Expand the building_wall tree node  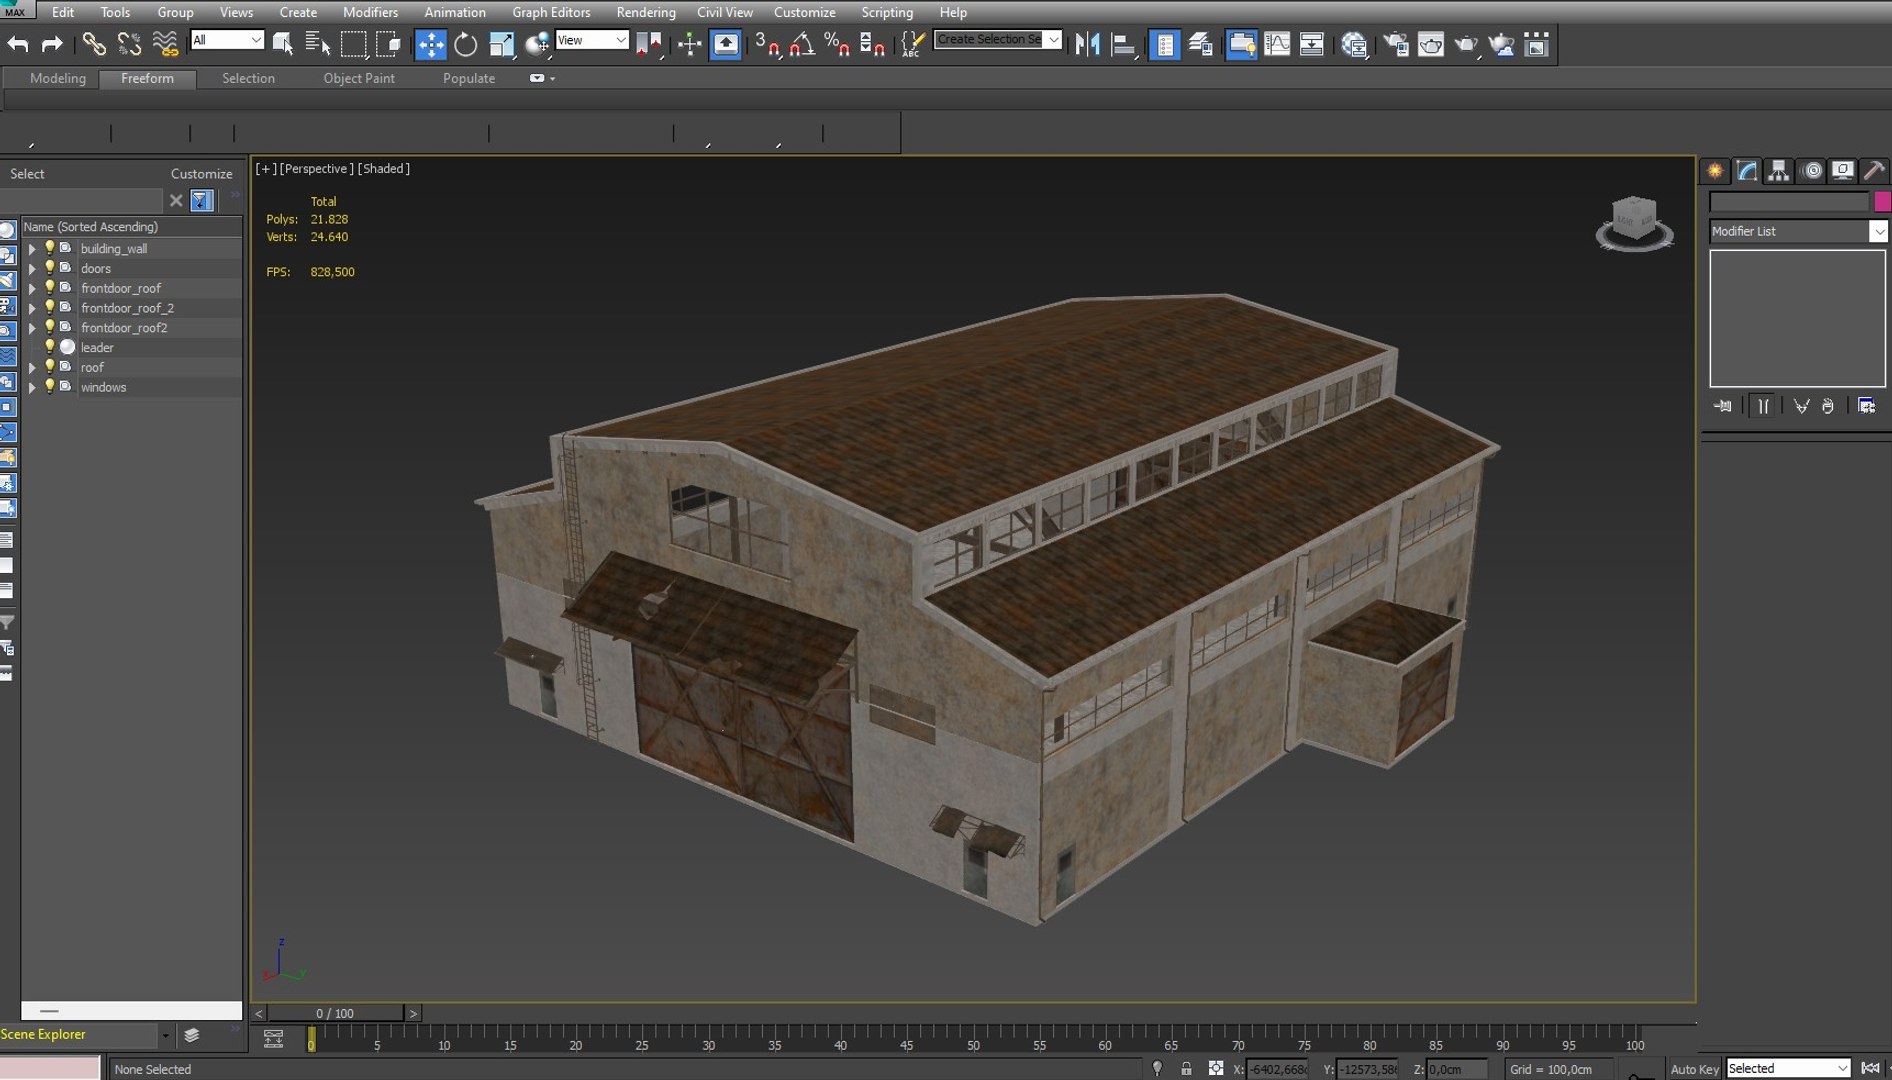[x=31, y=249]
